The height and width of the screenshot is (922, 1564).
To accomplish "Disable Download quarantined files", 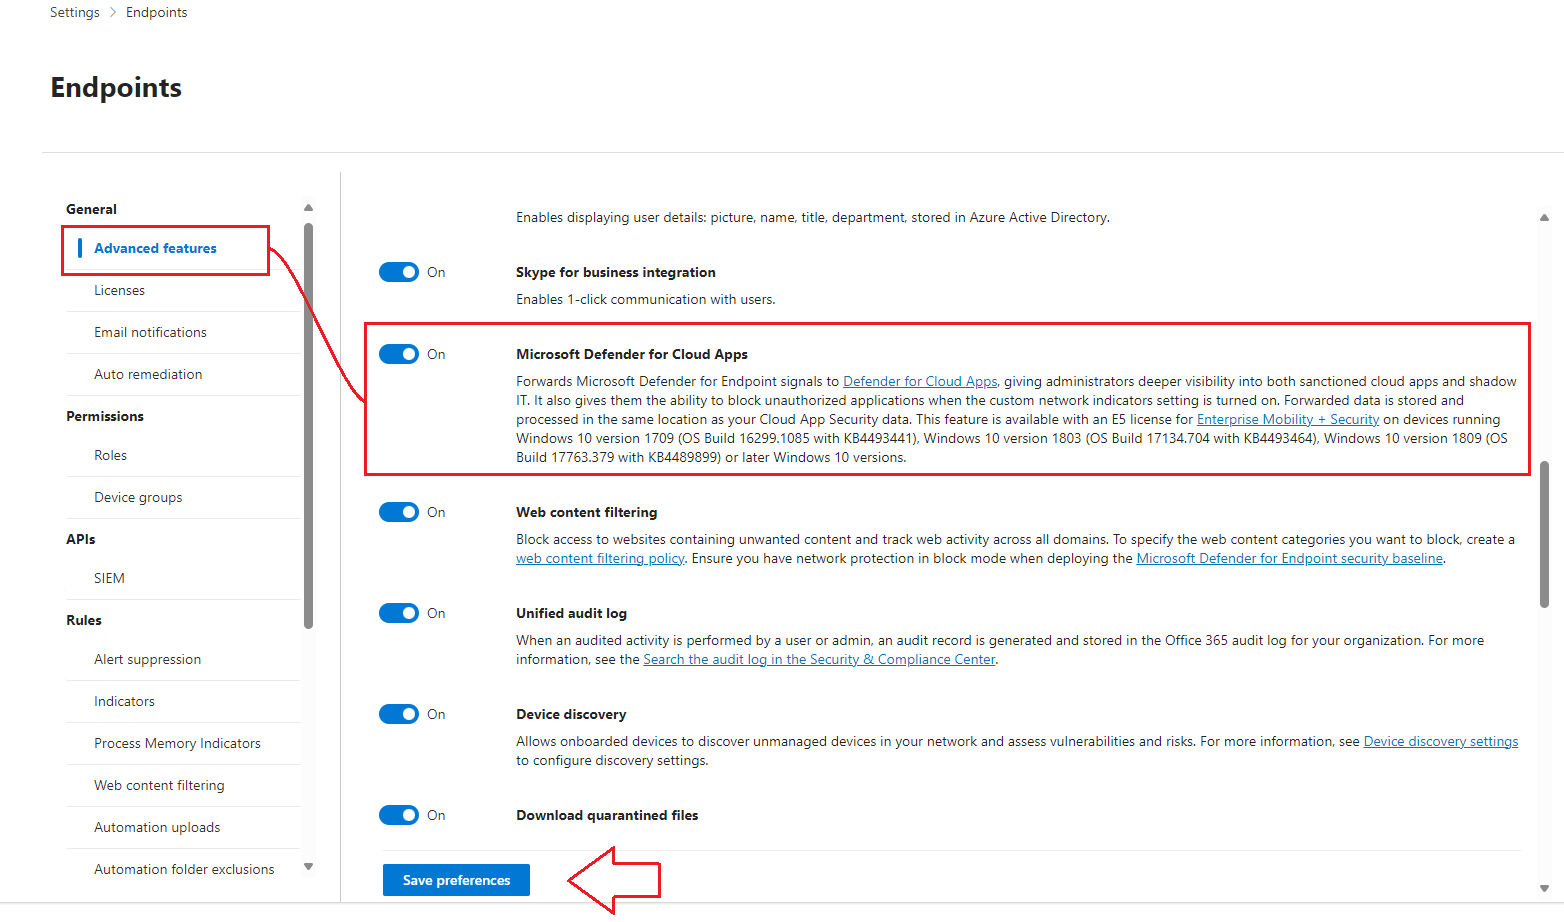I will [399, 815].
